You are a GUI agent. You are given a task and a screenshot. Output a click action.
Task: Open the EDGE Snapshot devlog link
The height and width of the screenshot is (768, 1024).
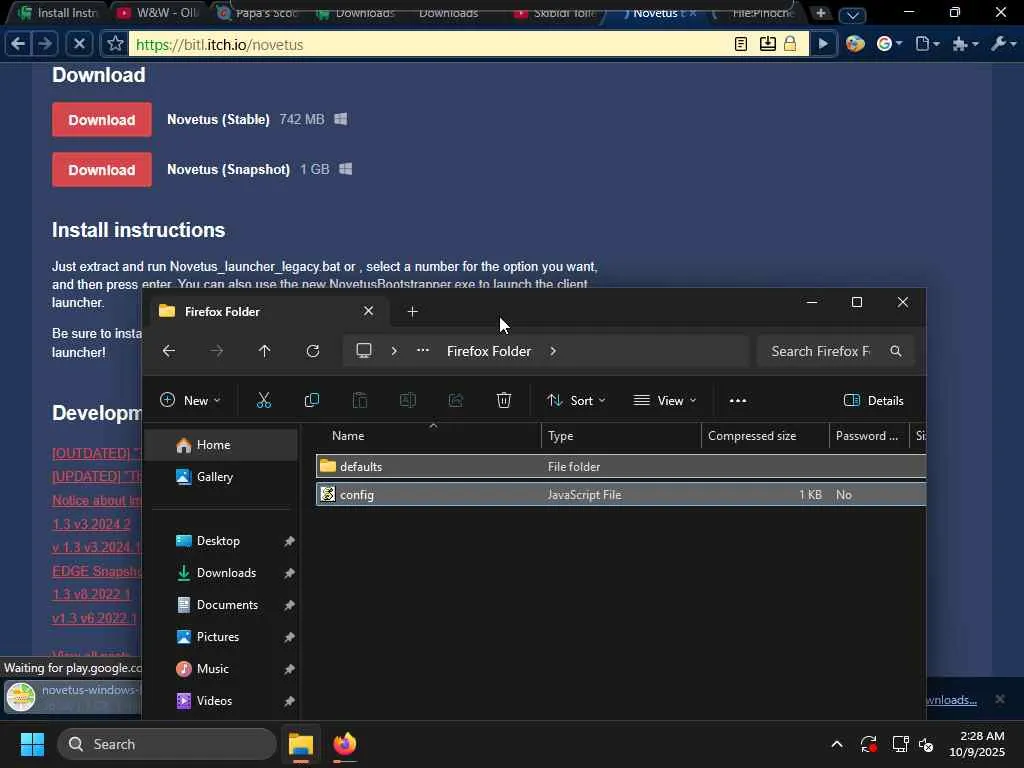tap(97, 571)
